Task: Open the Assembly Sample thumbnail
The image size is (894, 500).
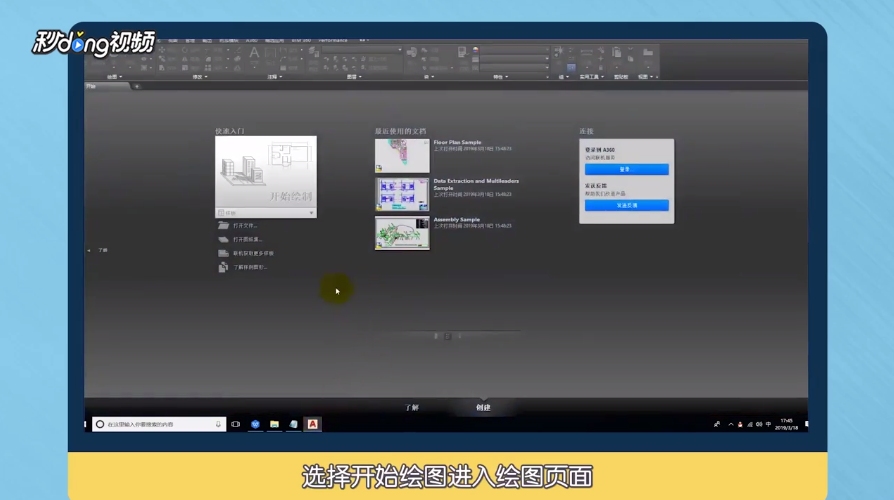Action: tap(402, 233)
